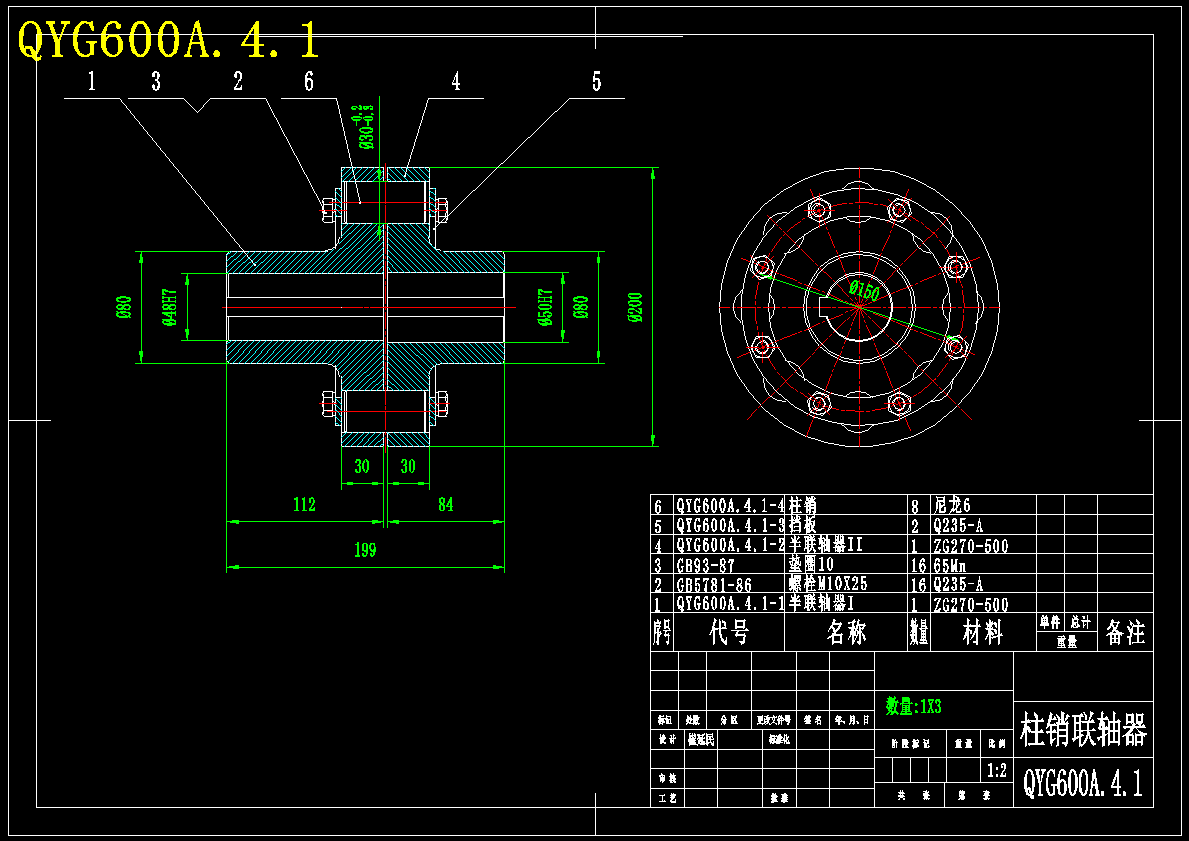Select the Ø200 outer diameter dimension
Image resolution: width=1189 pixels, height=841 pixels.
tap(635, 308)
